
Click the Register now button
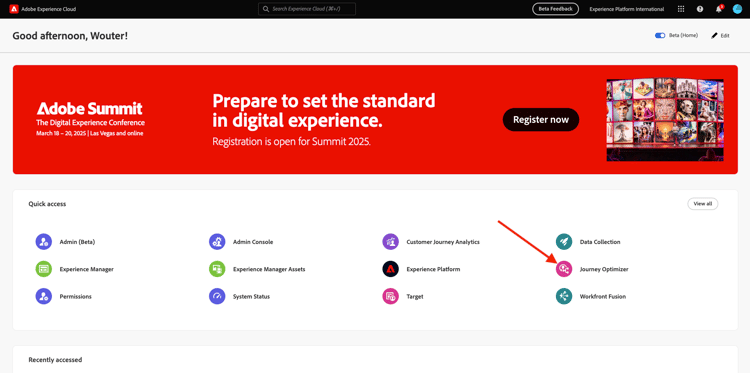point(541,120)
